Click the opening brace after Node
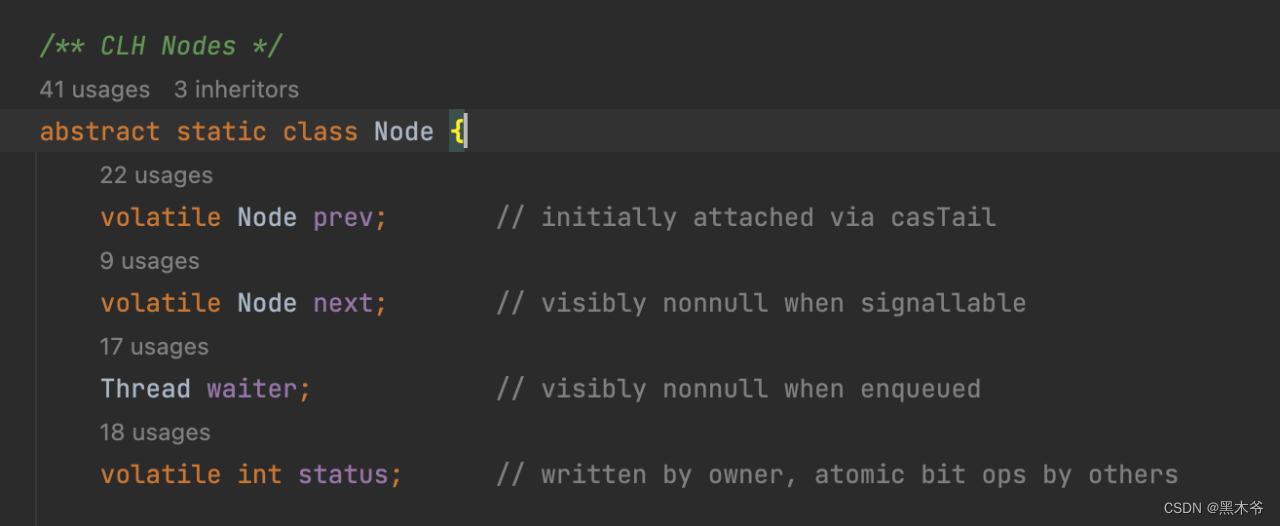The height and width of the screenshot is (526, 1280). click(x=456, y=131)
